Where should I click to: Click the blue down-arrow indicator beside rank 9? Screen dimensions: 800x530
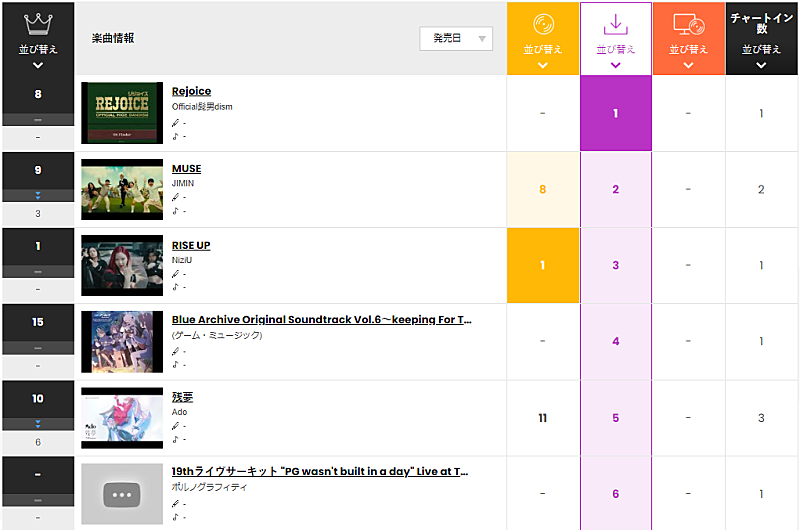point(38,196)
